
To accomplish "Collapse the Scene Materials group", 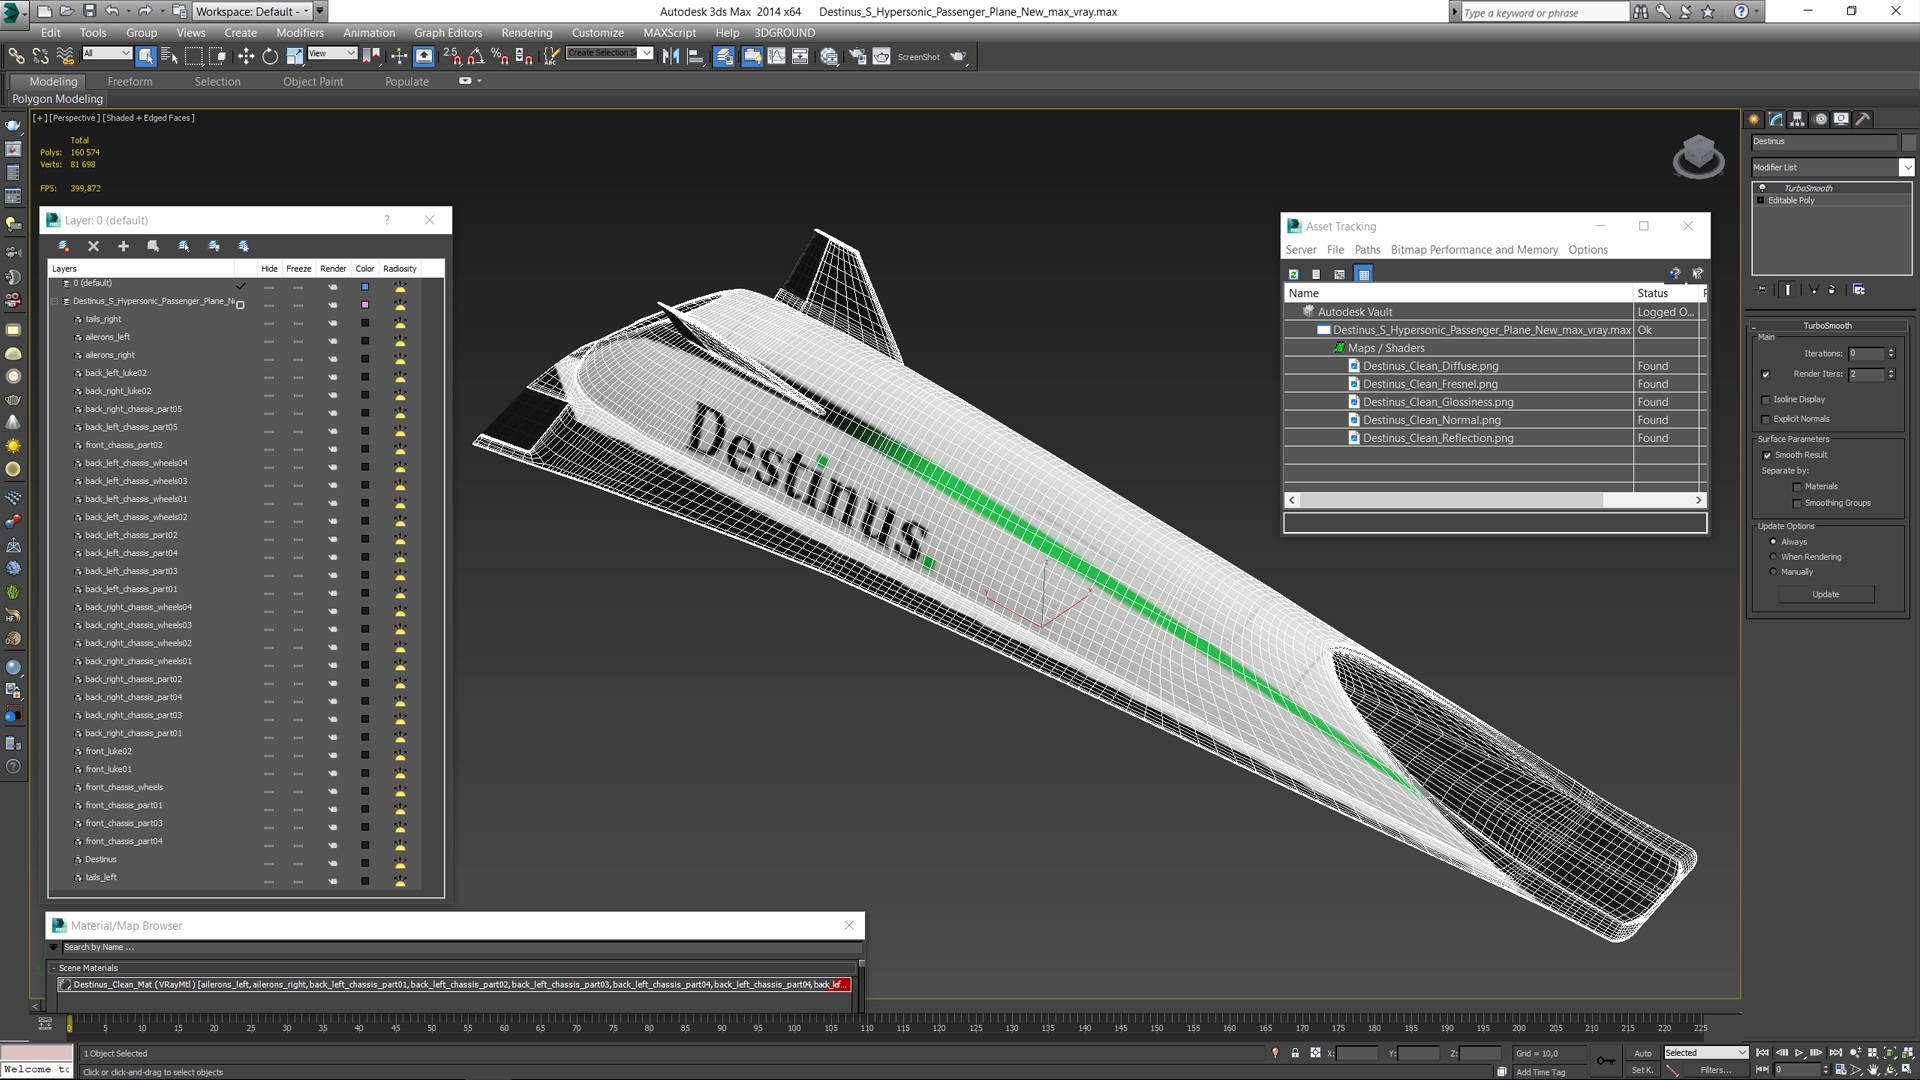I will [x=54, y=968].
